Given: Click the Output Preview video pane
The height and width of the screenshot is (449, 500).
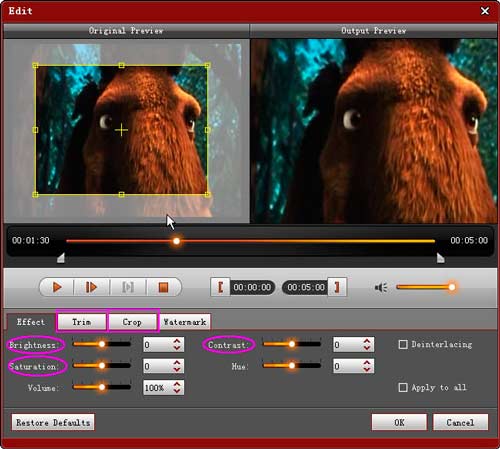Looking at the screenshot, I should pyautogui.click(x=374, y=131).
